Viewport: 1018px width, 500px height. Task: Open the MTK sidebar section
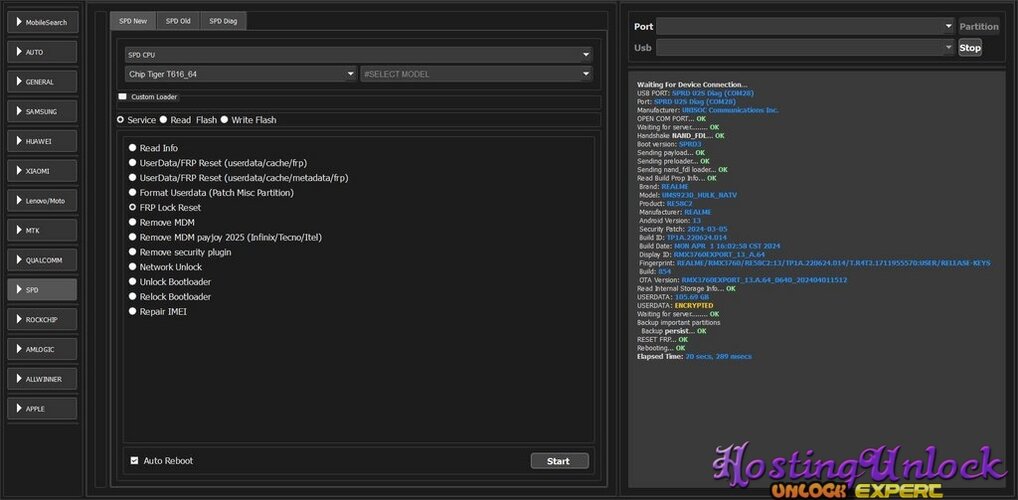[42, 230]
